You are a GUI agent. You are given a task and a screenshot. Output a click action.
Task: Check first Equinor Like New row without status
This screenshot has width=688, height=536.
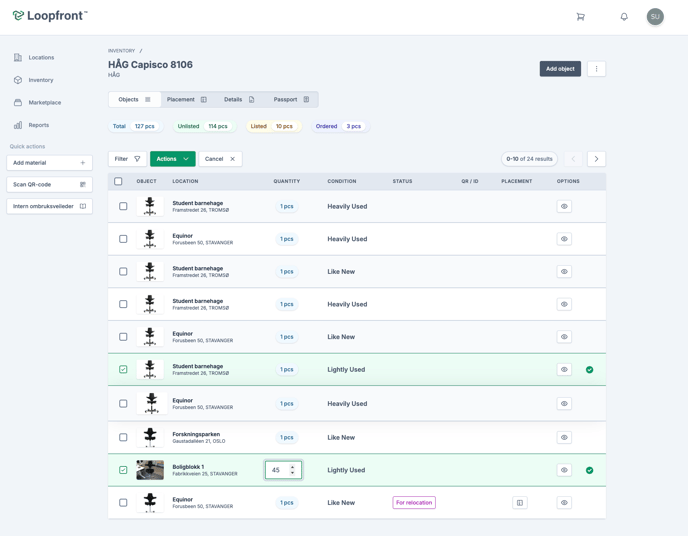(x=123, y=337)
